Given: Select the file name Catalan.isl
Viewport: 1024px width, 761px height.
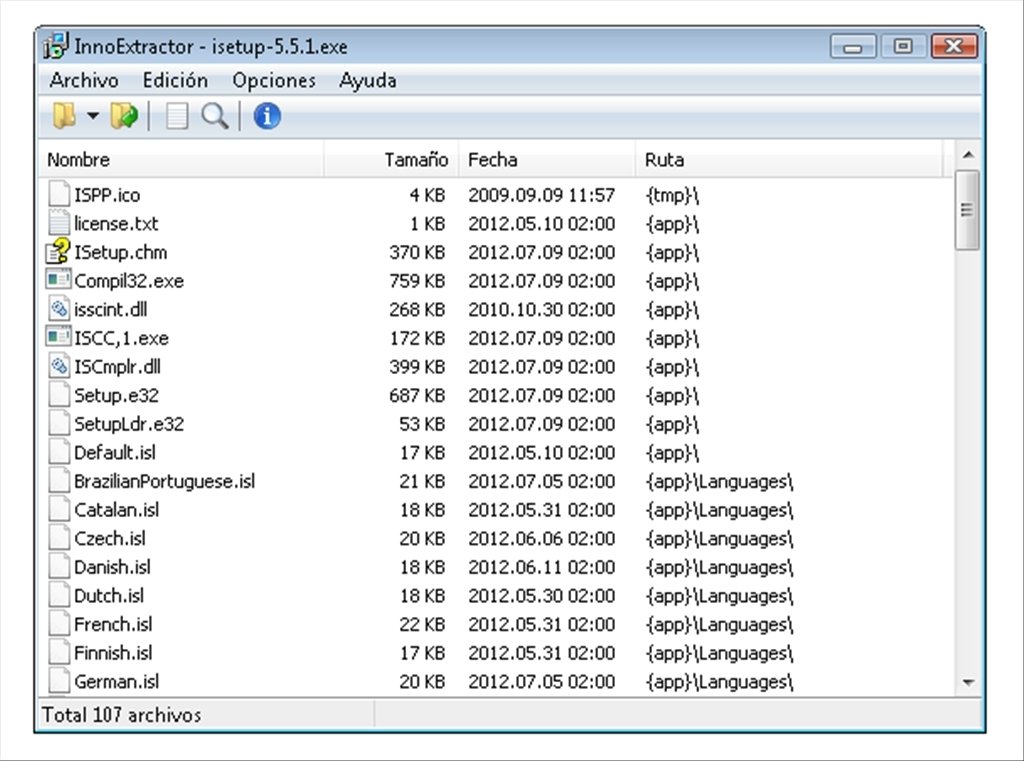Looking at the screenshot, I should pos(117,510).
